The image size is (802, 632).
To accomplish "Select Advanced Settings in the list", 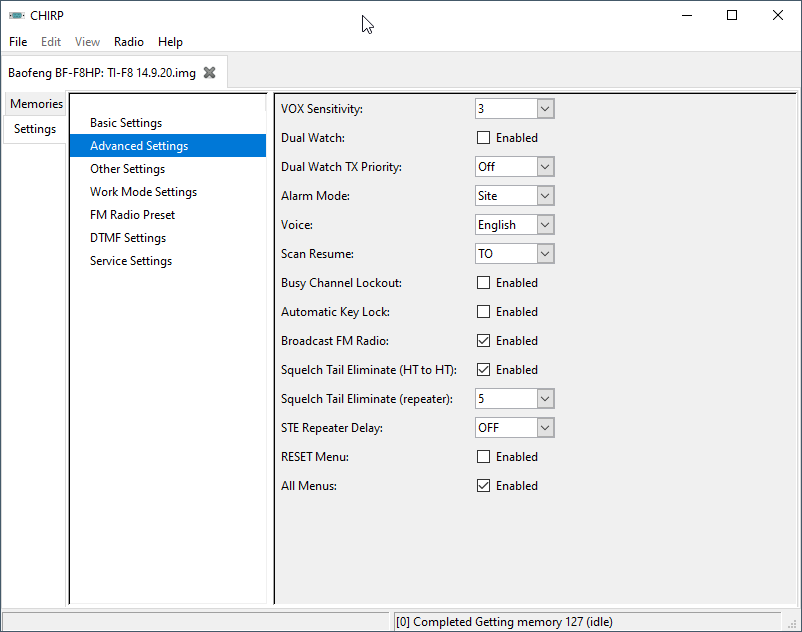I will pos(168,146).
